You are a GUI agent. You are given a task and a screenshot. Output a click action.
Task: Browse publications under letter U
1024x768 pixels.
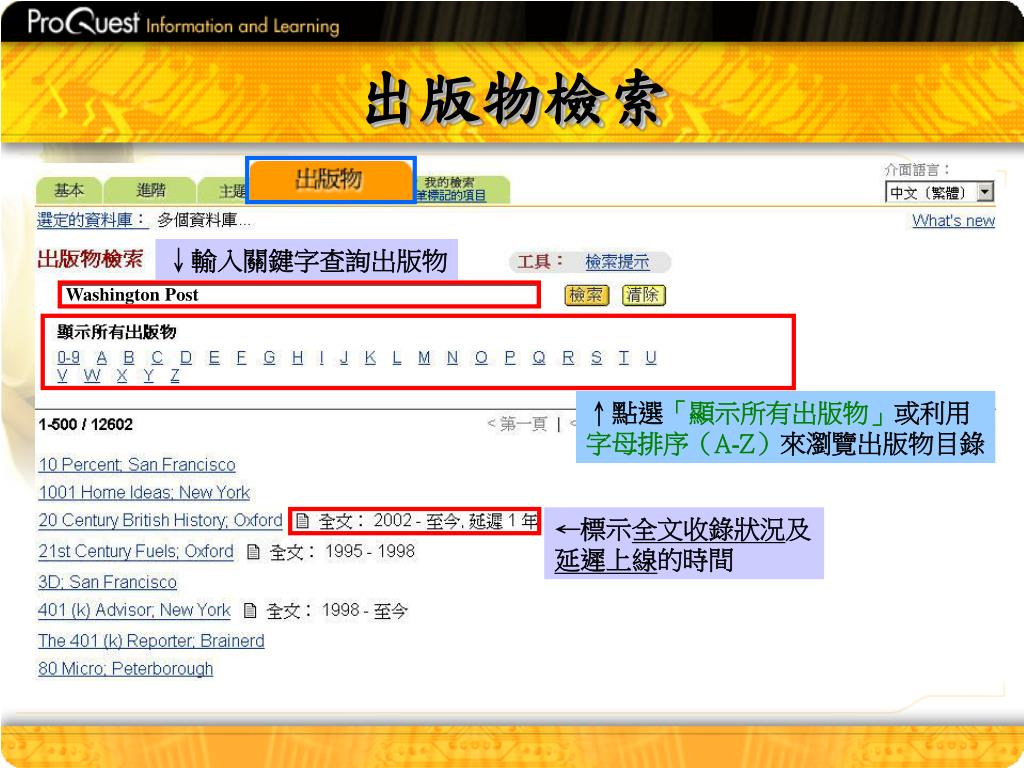650,357
